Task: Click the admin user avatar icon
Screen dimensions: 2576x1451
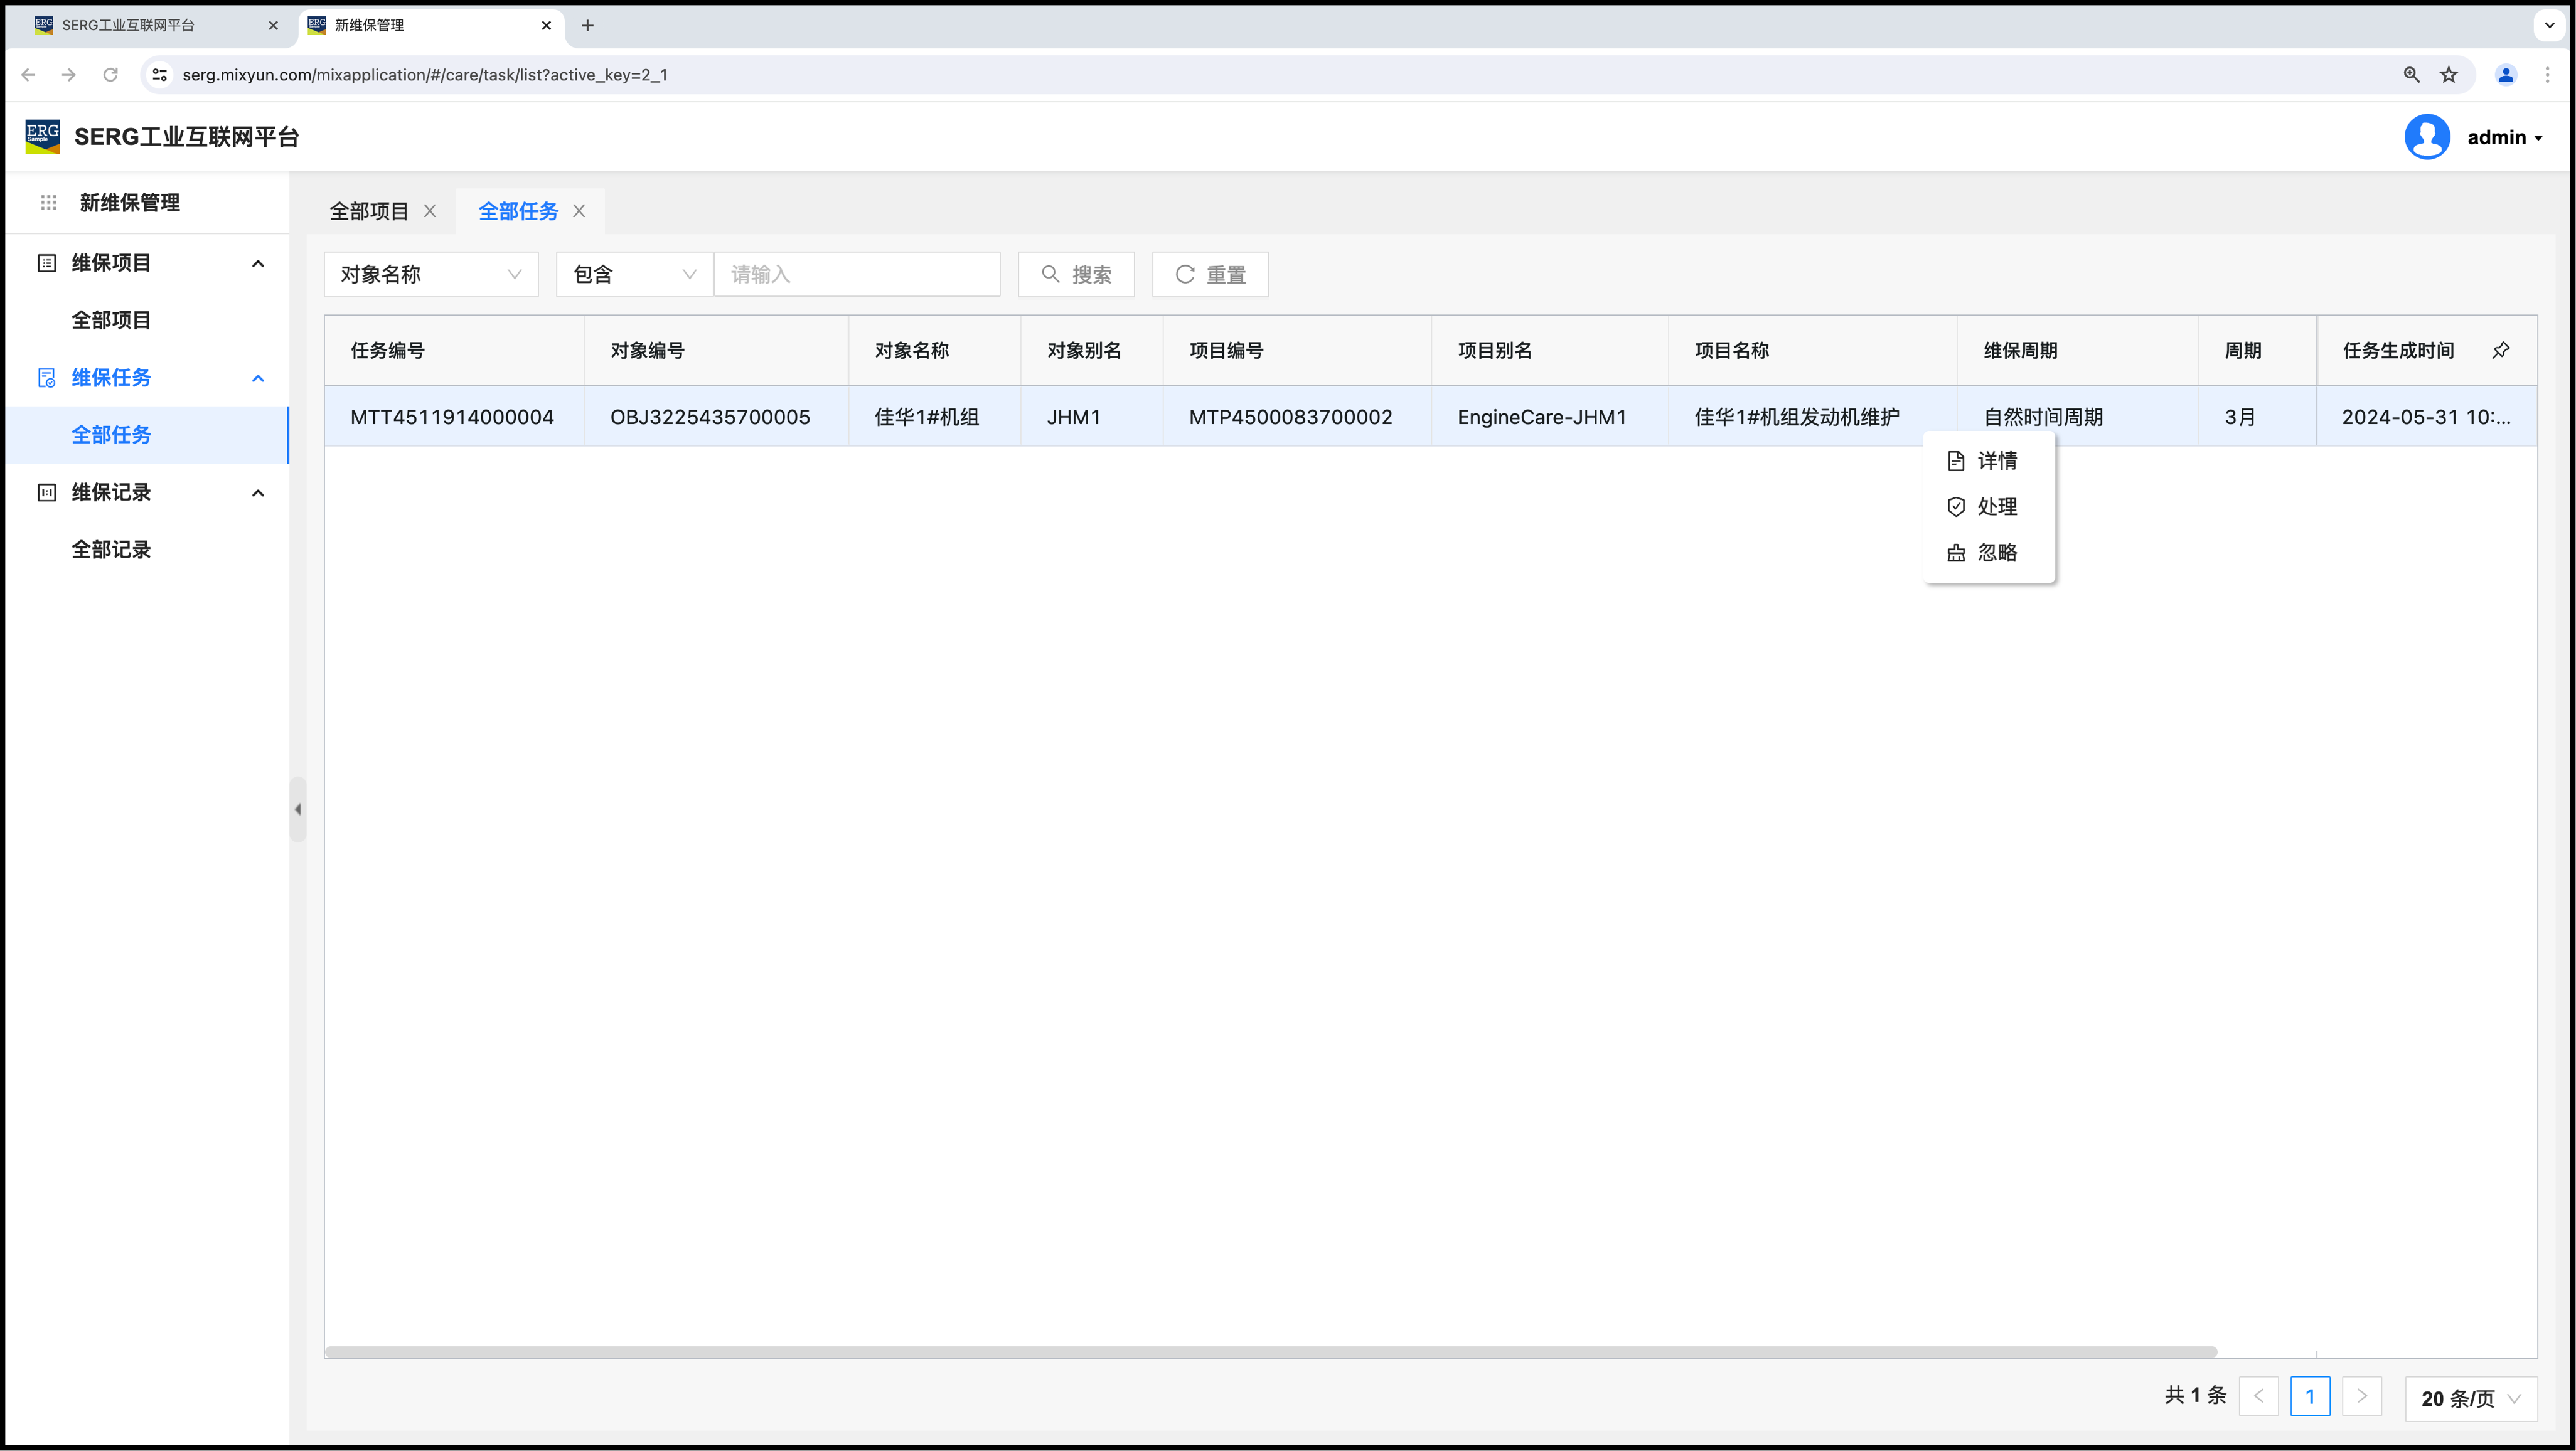Action: point(2426,137)
